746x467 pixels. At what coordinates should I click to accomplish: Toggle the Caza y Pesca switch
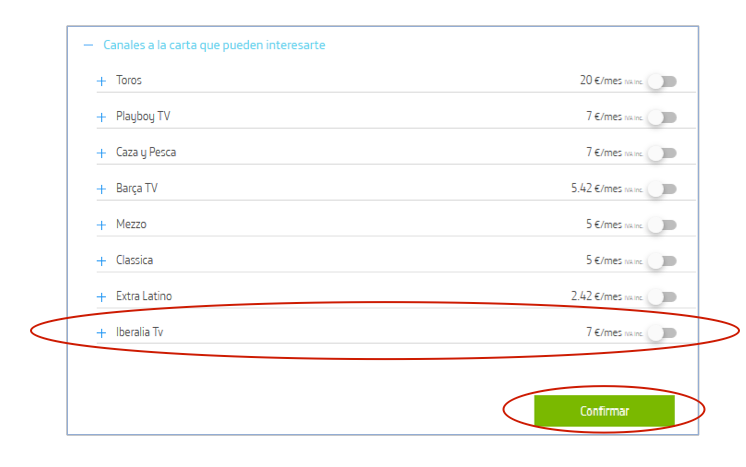(661, 153)
